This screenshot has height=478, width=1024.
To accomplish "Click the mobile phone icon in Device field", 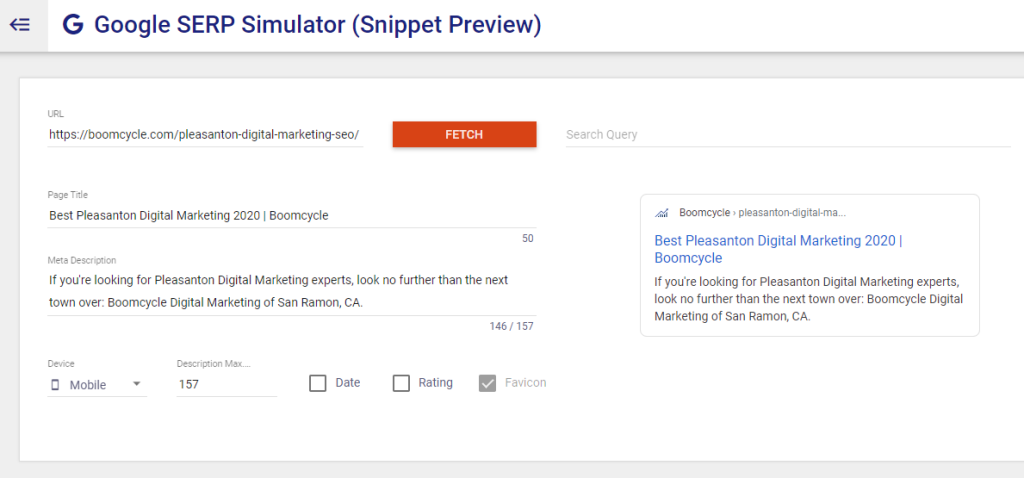I will [55, 384].
